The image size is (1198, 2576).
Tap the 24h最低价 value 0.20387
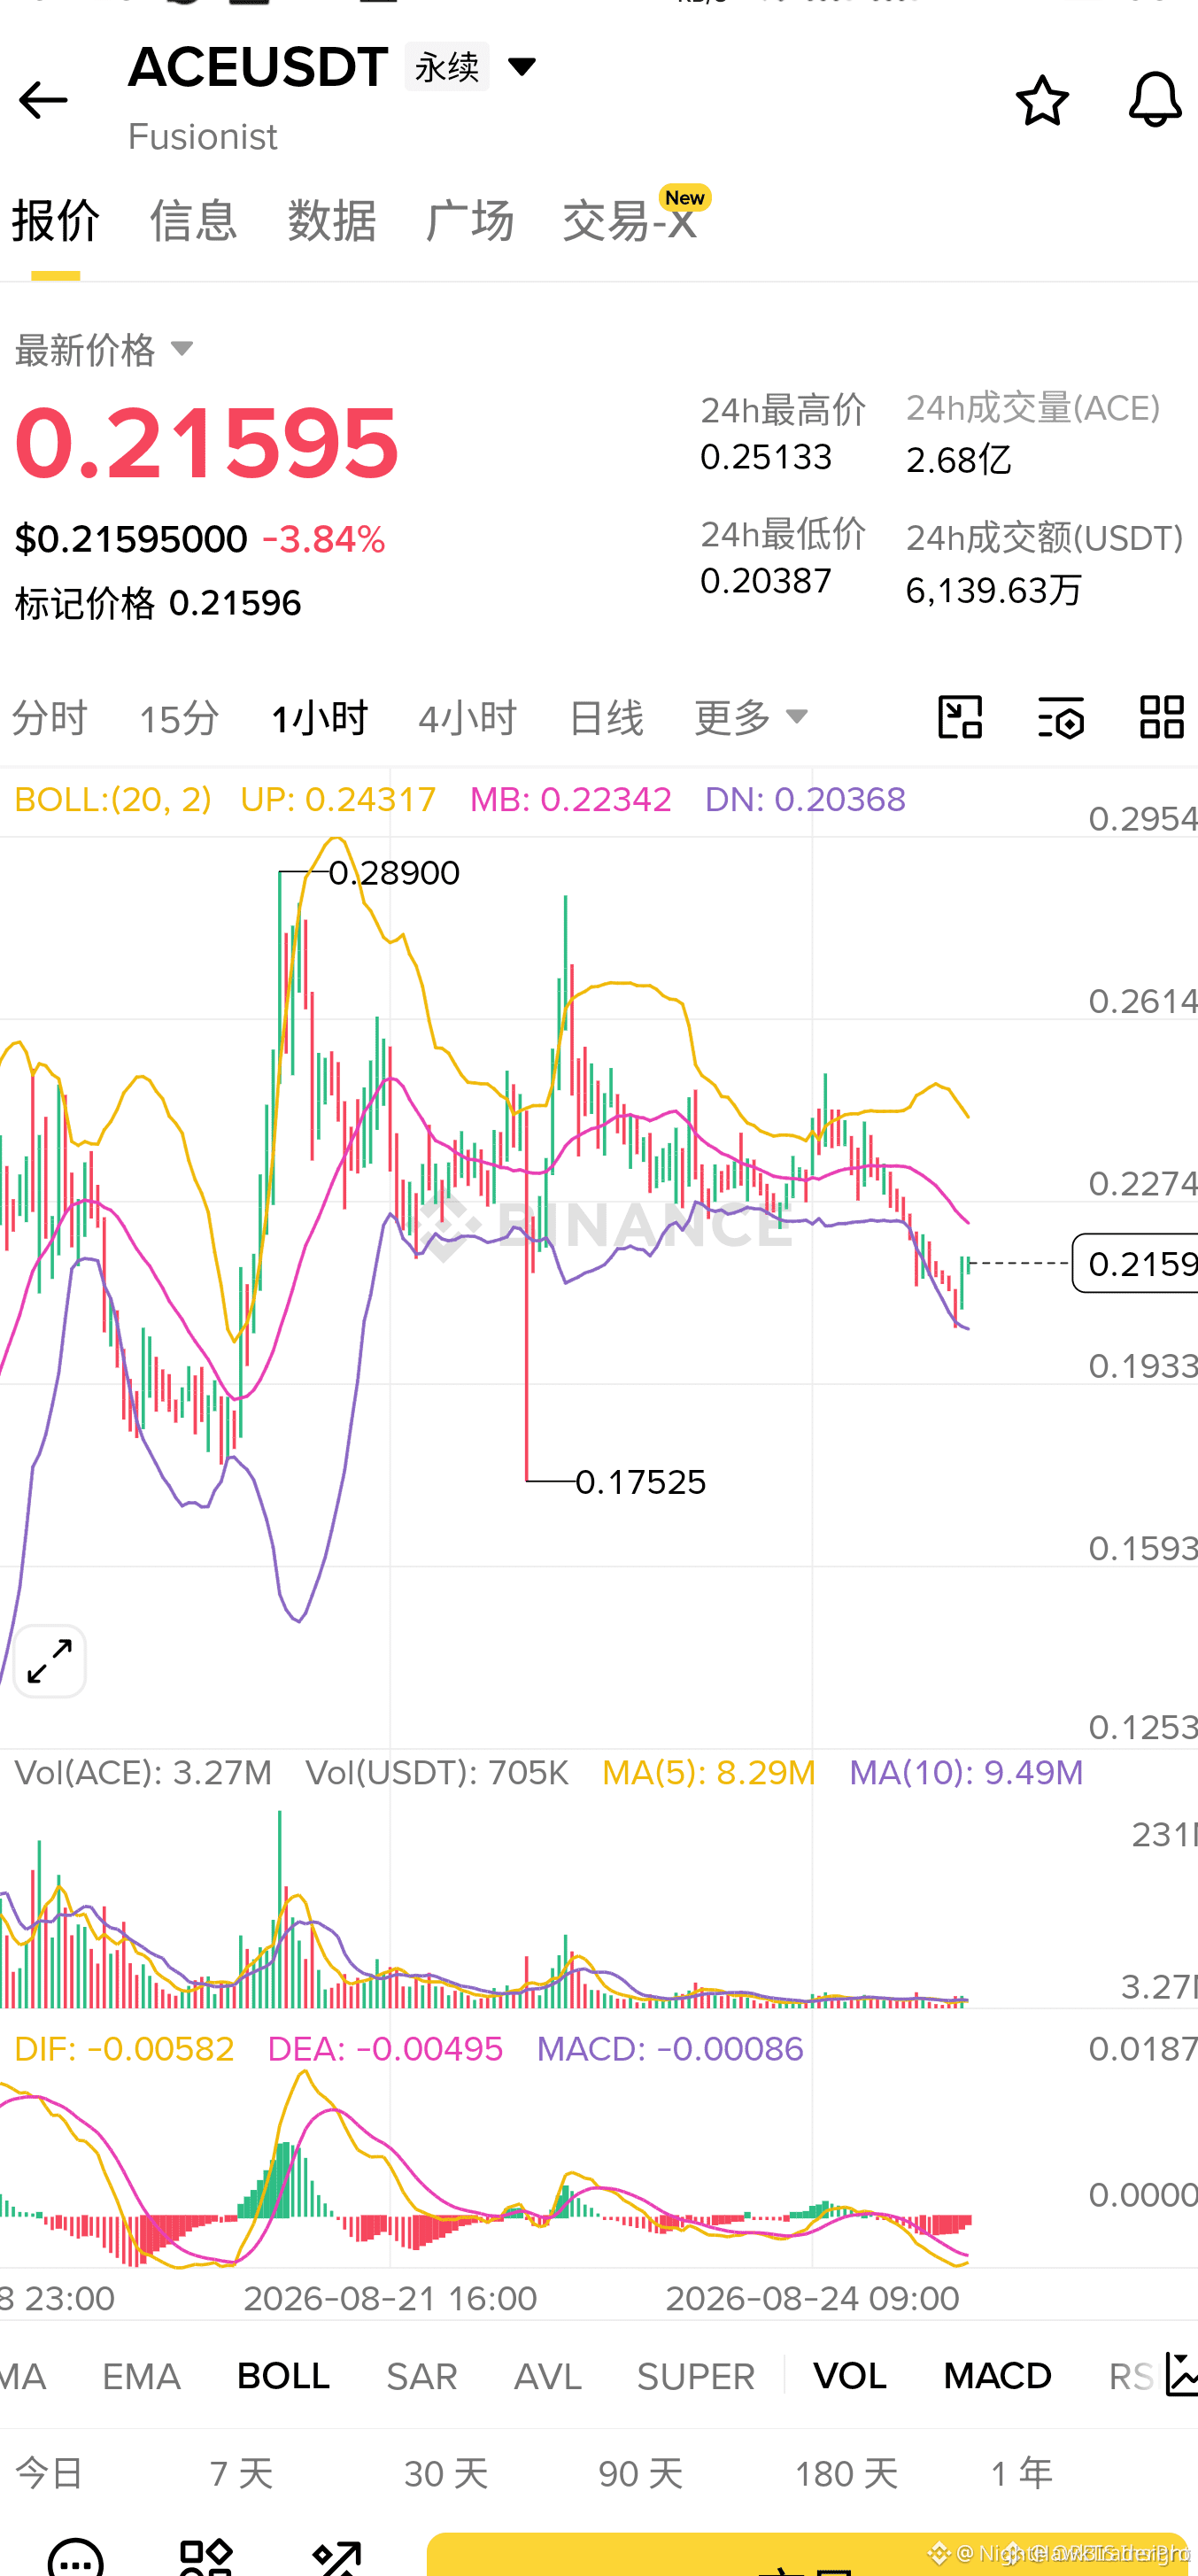point(766,581)
